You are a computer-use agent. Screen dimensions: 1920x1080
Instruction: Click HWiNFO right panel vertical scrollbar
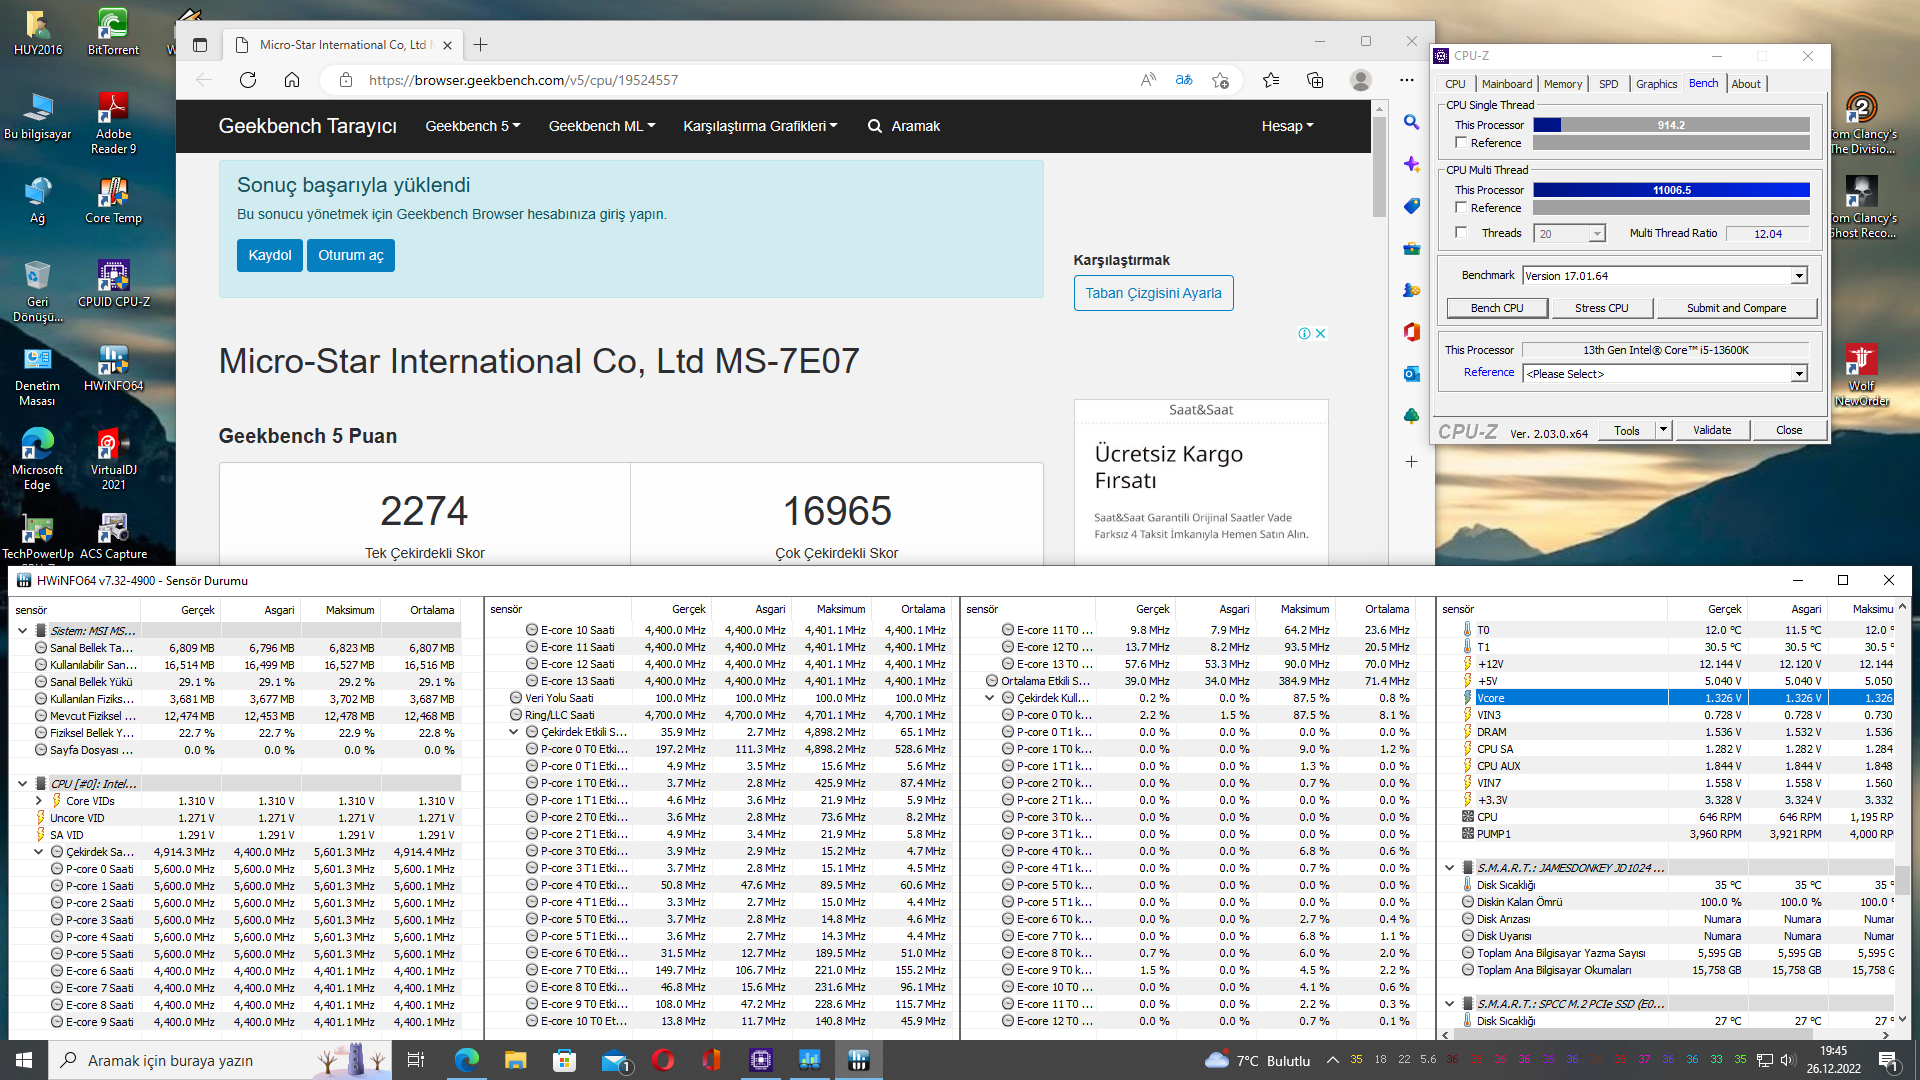(1902, 880)
